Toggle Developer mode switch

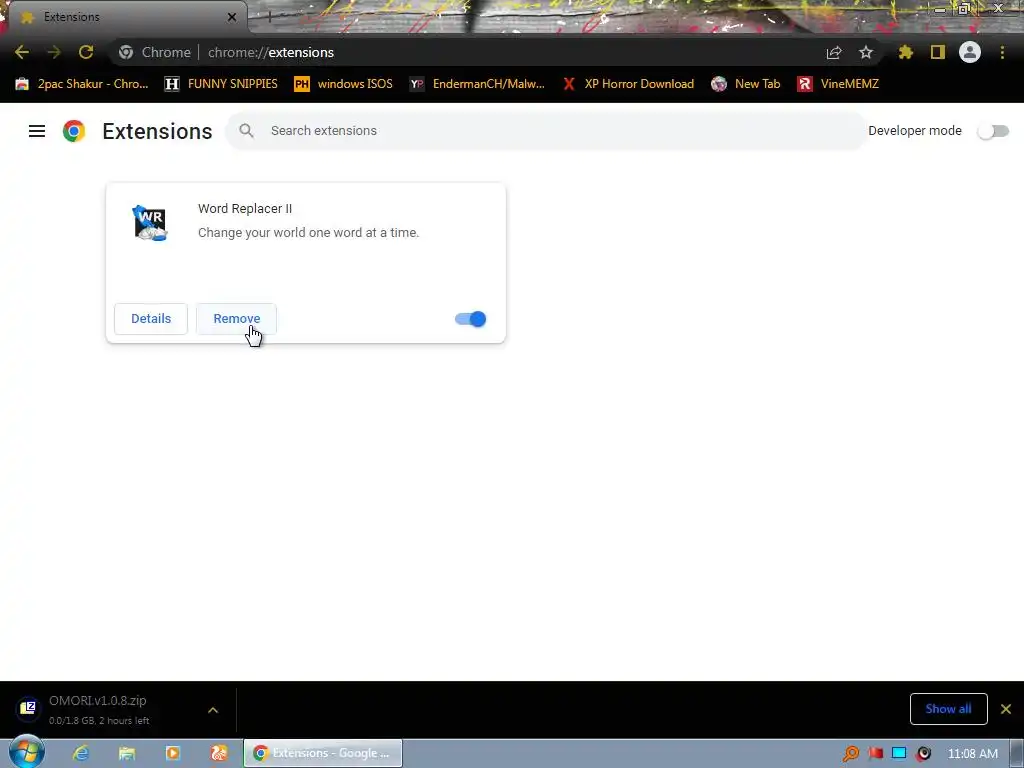993,131
